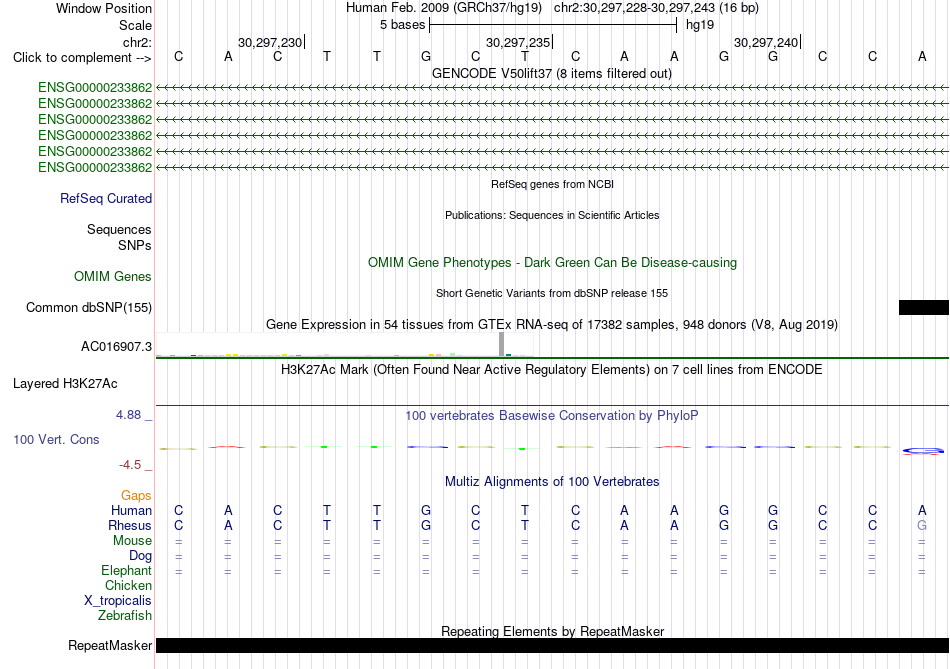Viewport: 950px width, 669px height.
Task: Click the chr2: ruler label
Action: [137, 42]
